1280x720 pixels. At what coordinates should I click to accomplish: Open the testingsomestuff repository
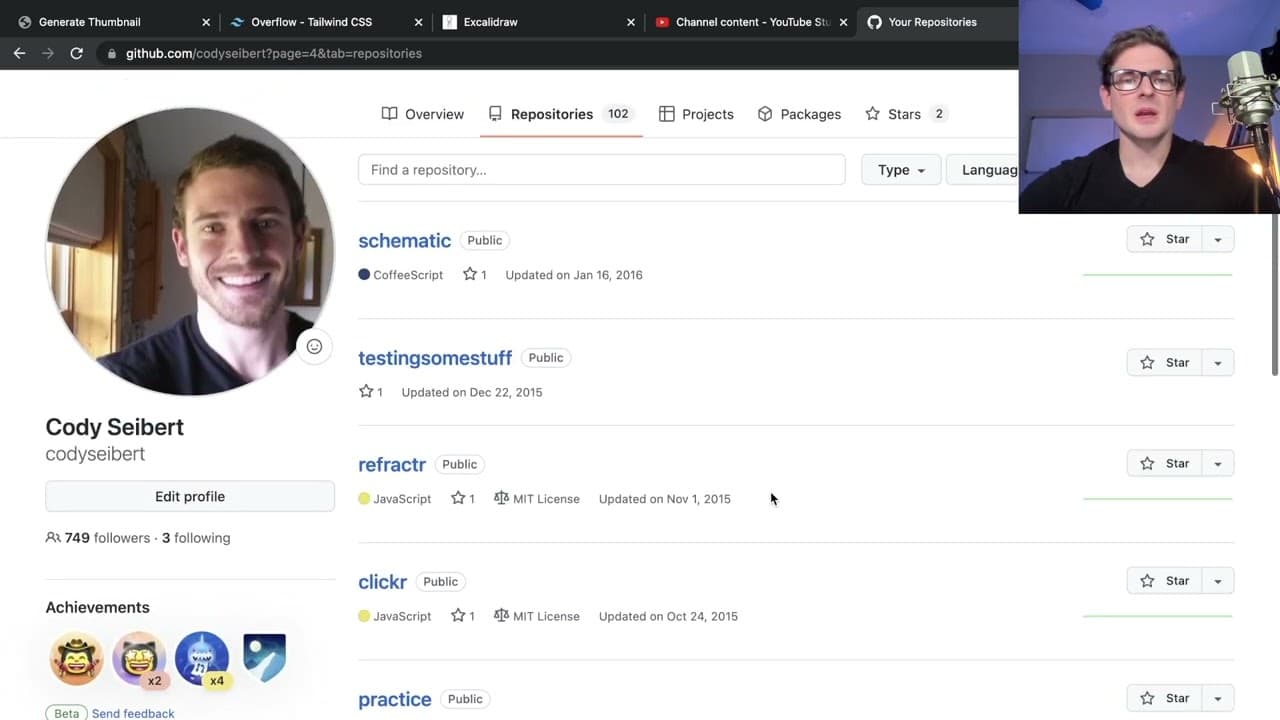click(x=435, y=358)
